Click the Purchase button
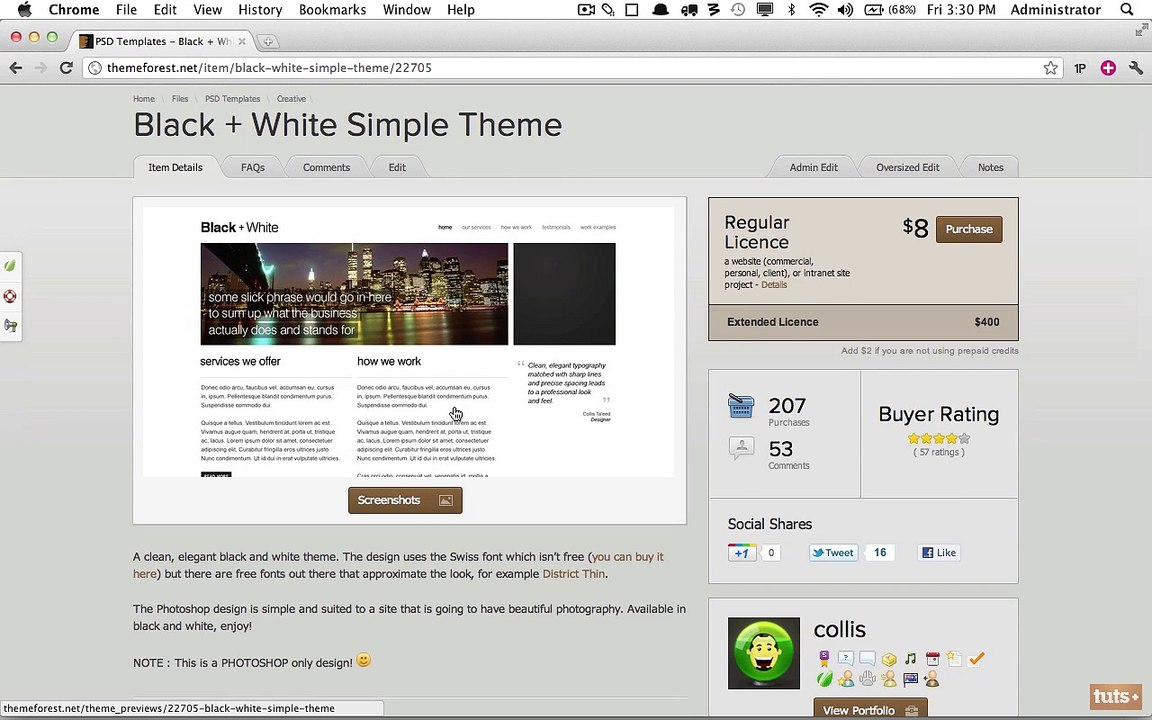 pos(969,229)
